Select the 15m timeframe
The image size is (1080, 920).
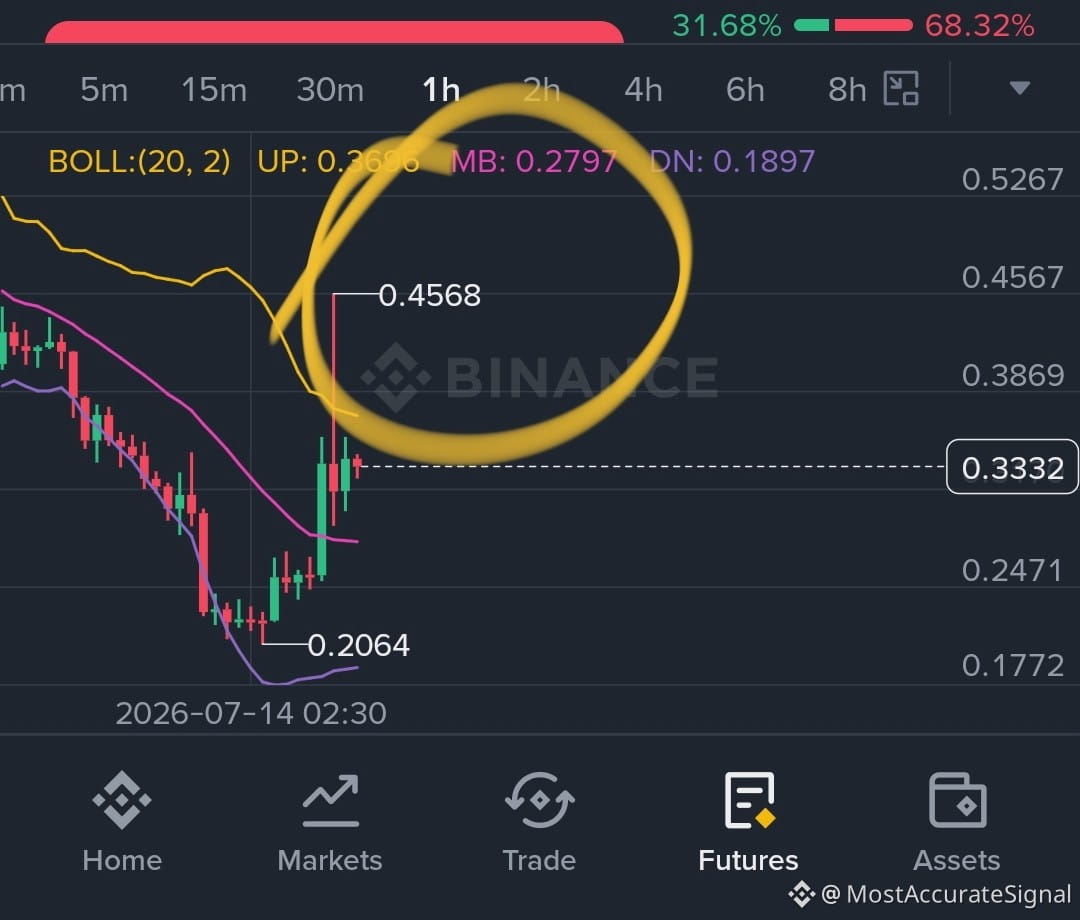click(x=214, y=90)
